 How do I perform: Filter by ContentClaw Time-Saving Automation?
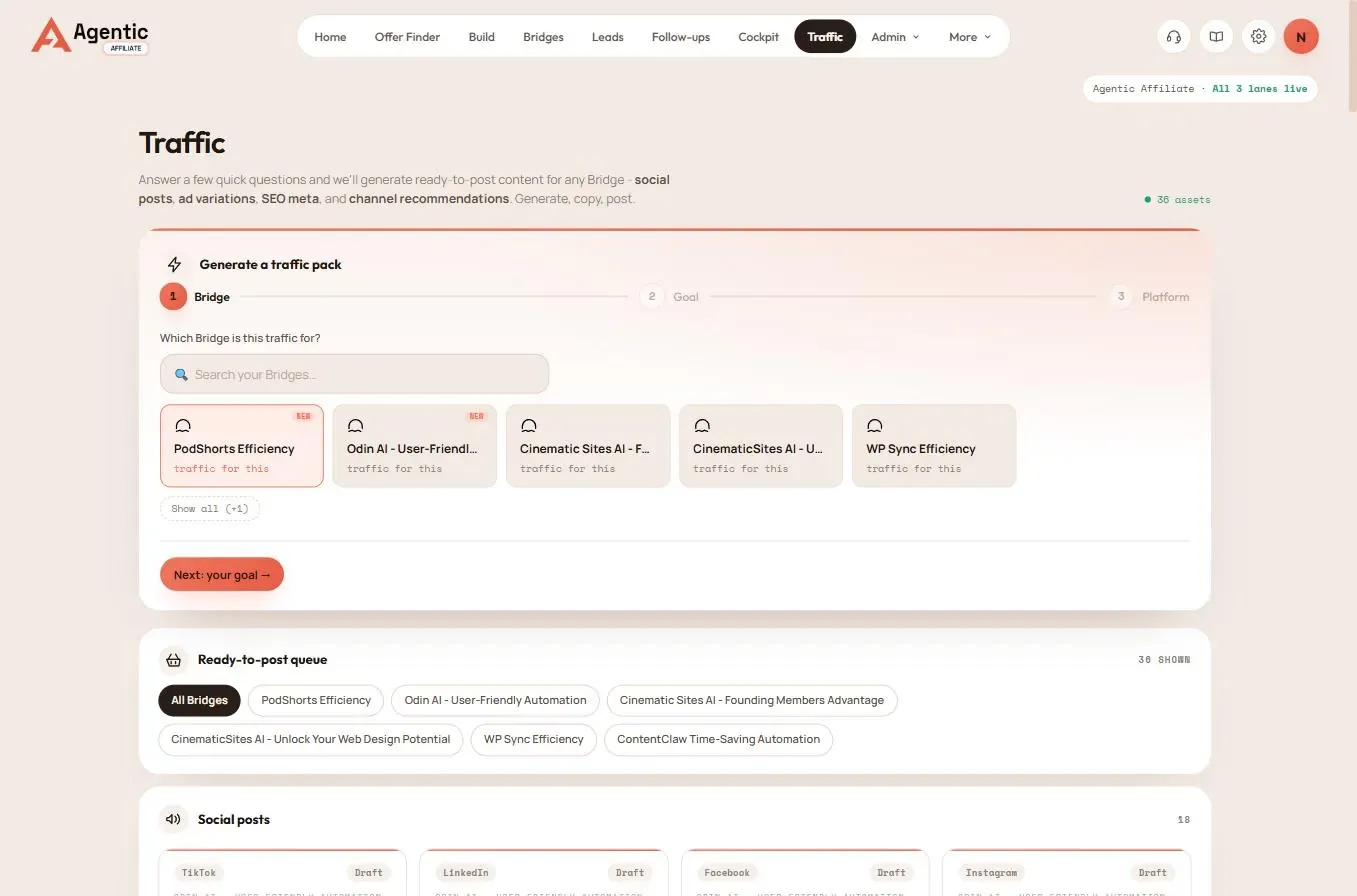coord(718,740)
